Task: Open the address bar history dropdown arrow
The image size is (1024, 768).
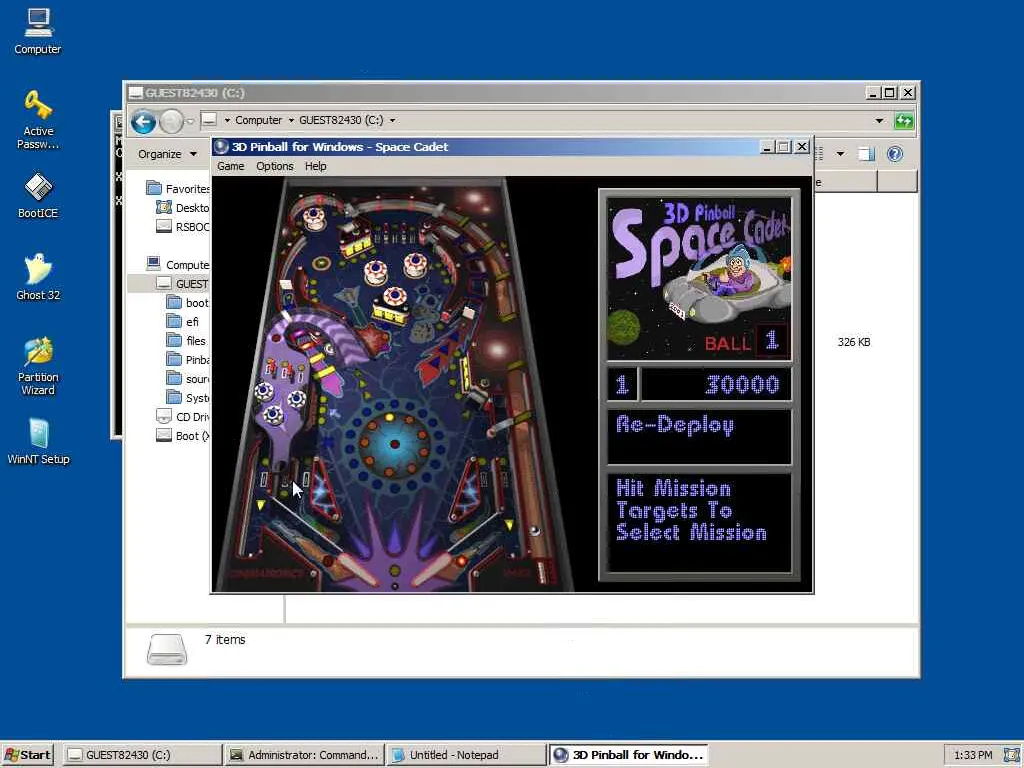Action: pos(879,120)
